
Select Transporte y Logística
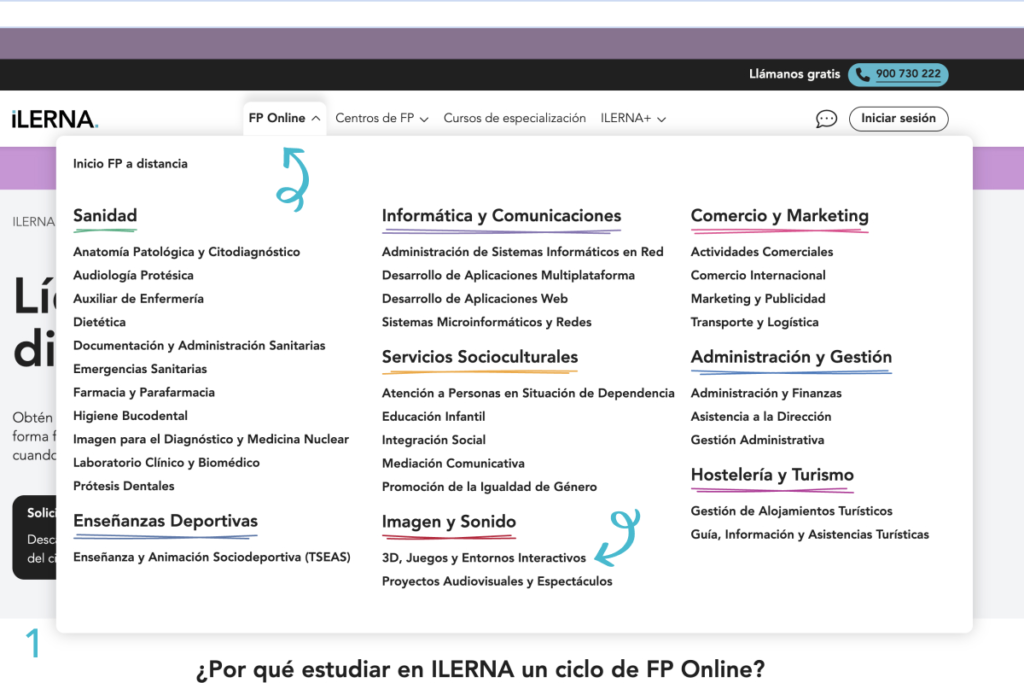[x=755, y=322]
